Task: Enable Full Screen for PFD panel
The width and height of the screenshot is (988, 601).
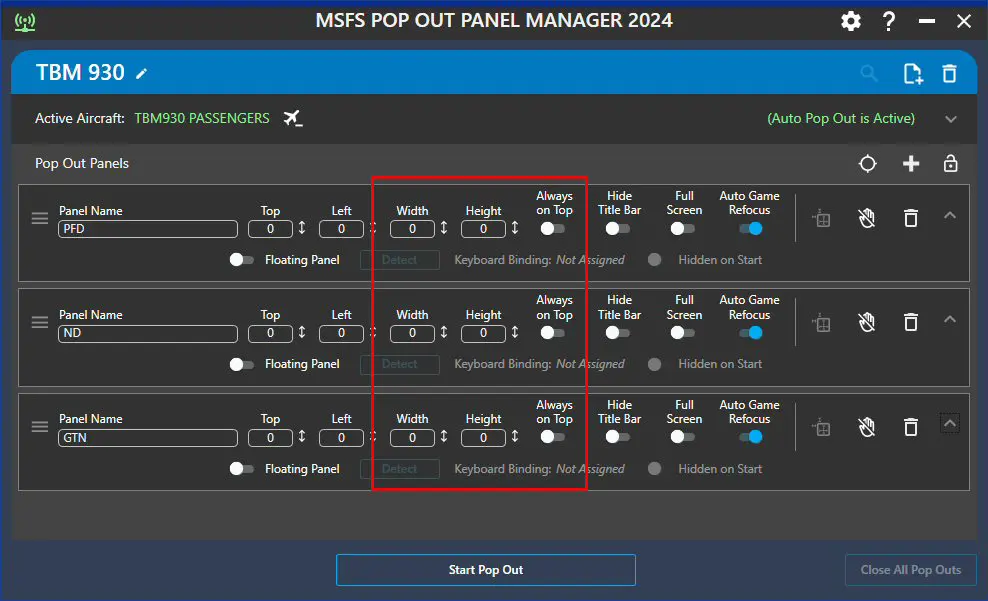Action: (682, 229)
